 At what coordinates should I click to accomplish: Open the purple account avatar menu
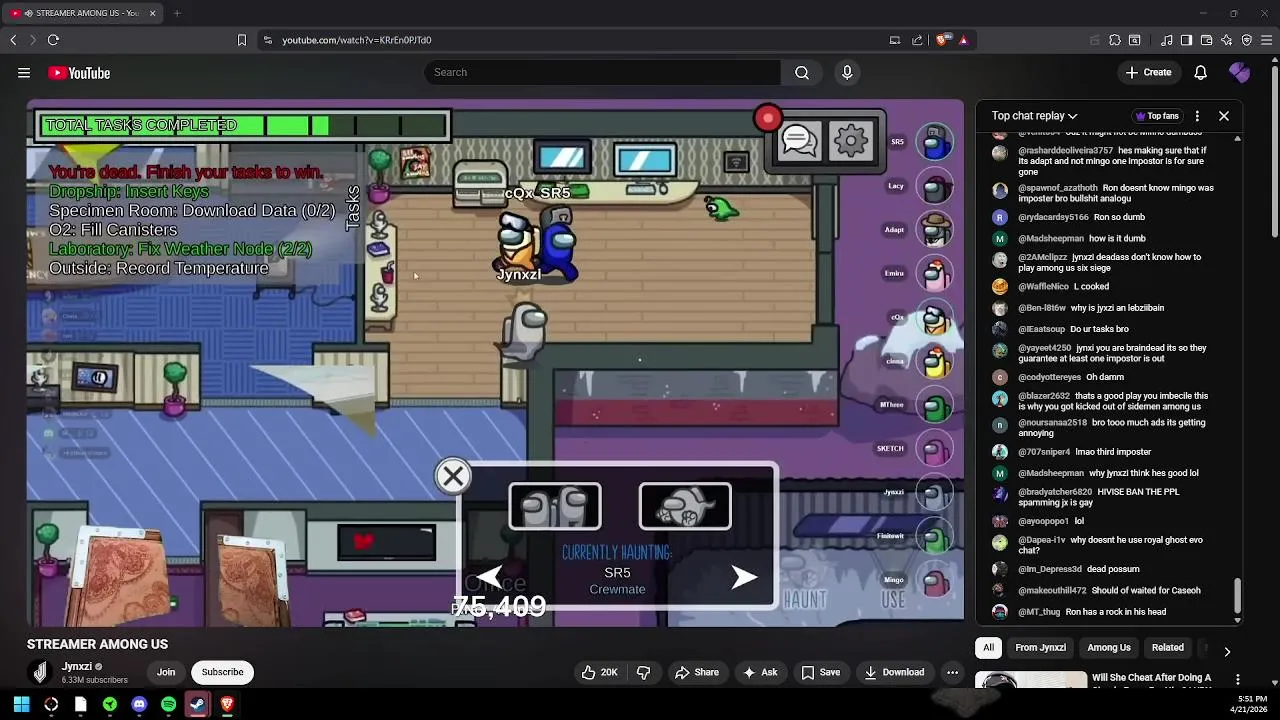point(1240,72)
